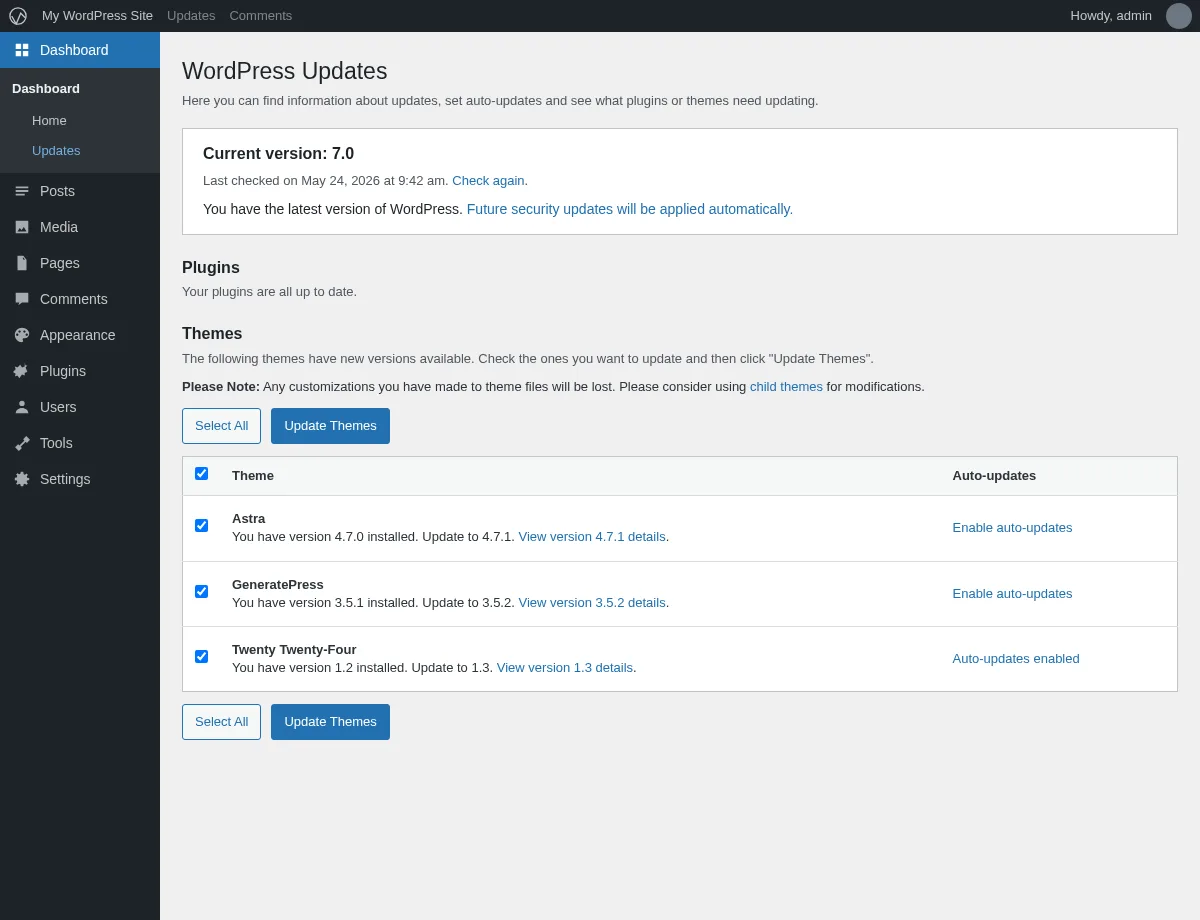Click the WordPress logo icon in admin bar
Screen dimensions: 1200x920
(x=18, y=16)
